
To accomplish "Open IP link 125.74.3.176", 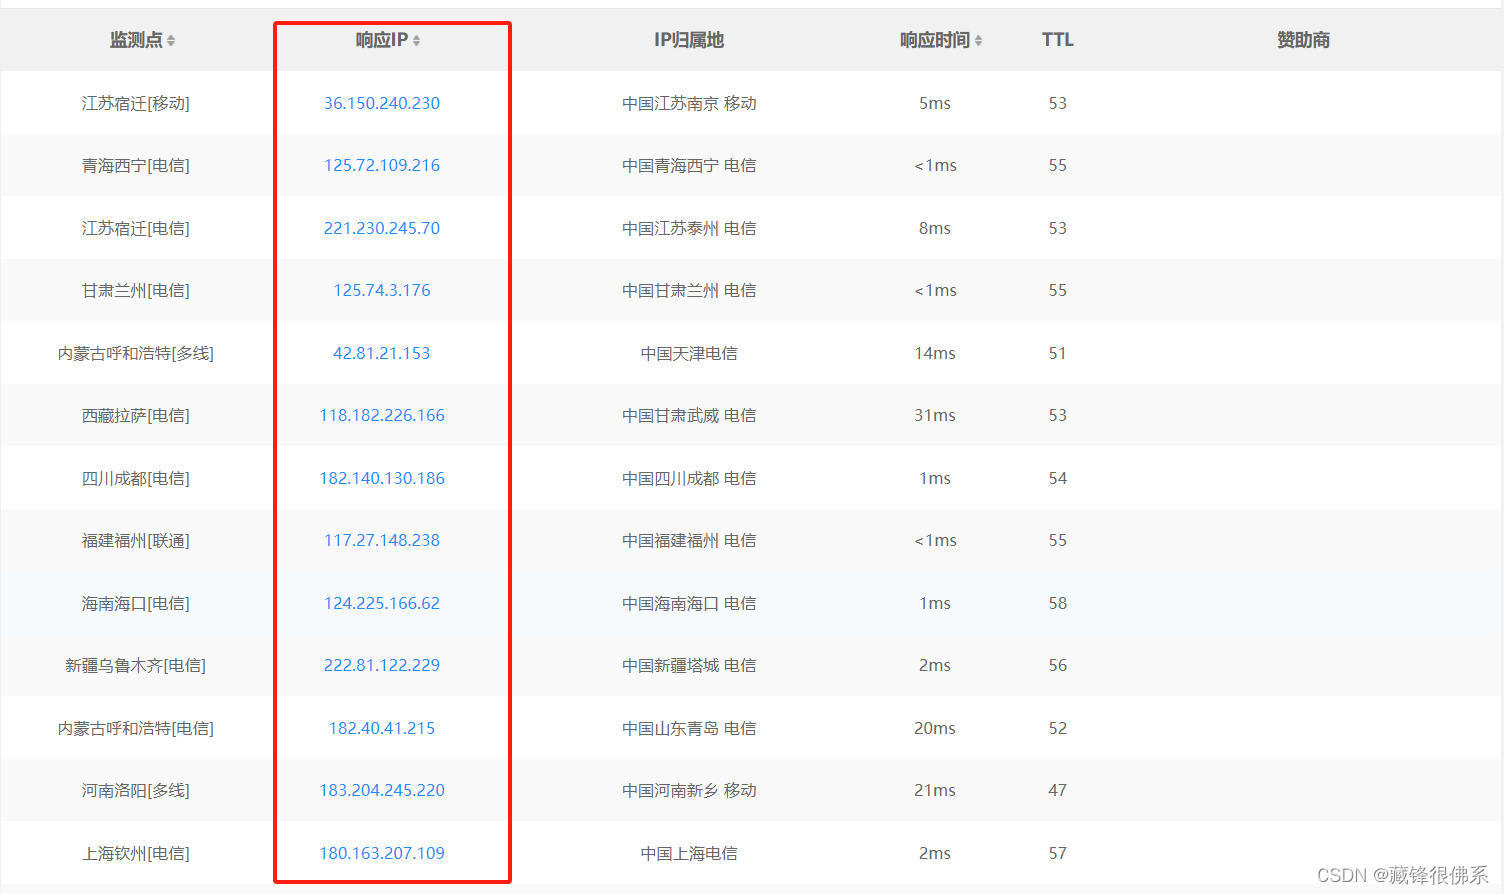I will 382,290.
